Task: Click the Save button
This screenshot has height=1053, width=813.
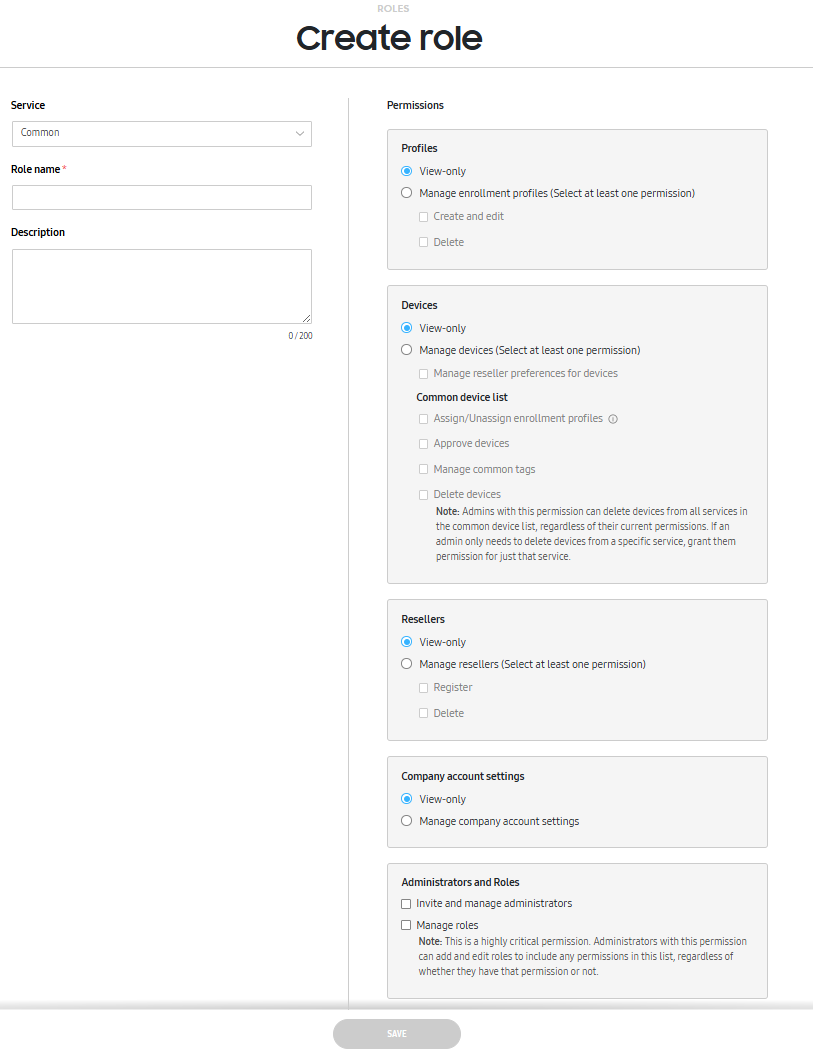Action: pos(396,1033)
